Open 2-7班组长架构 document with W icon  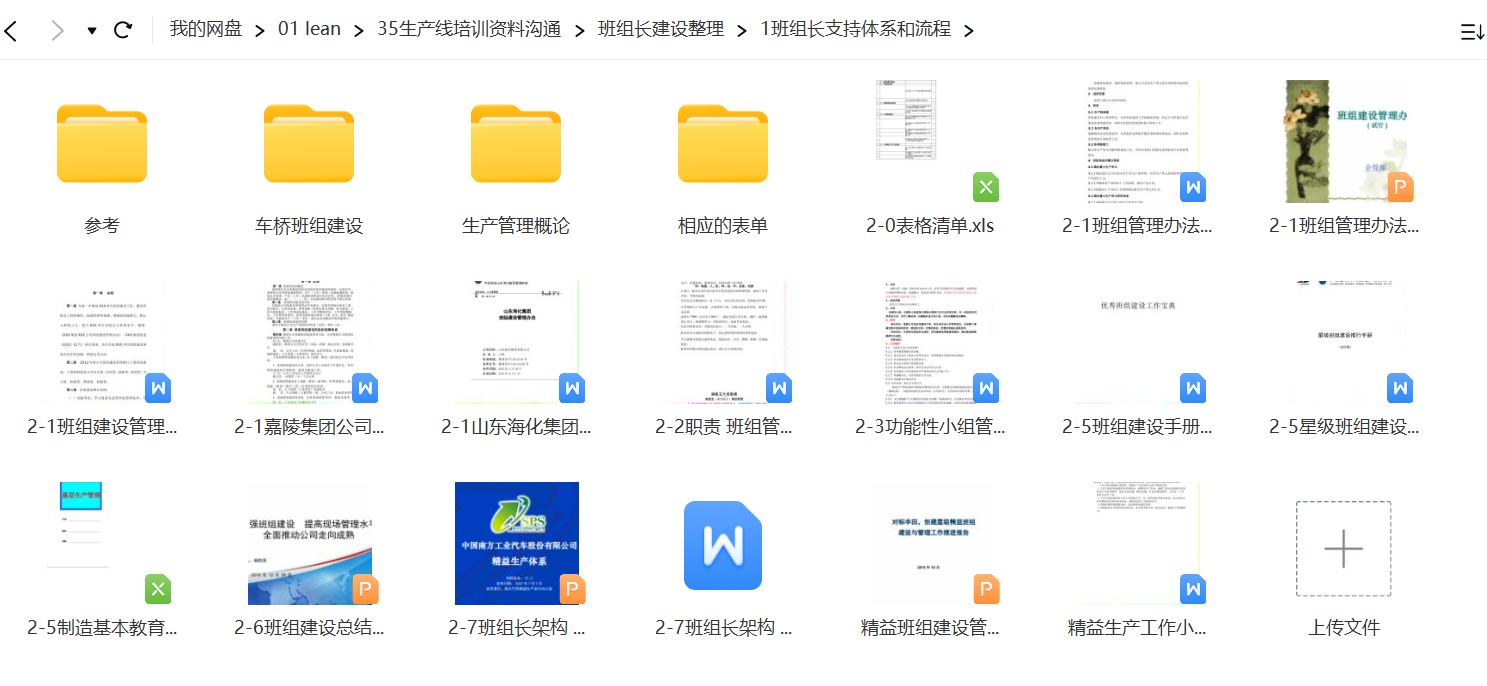(x=723, y=545)
